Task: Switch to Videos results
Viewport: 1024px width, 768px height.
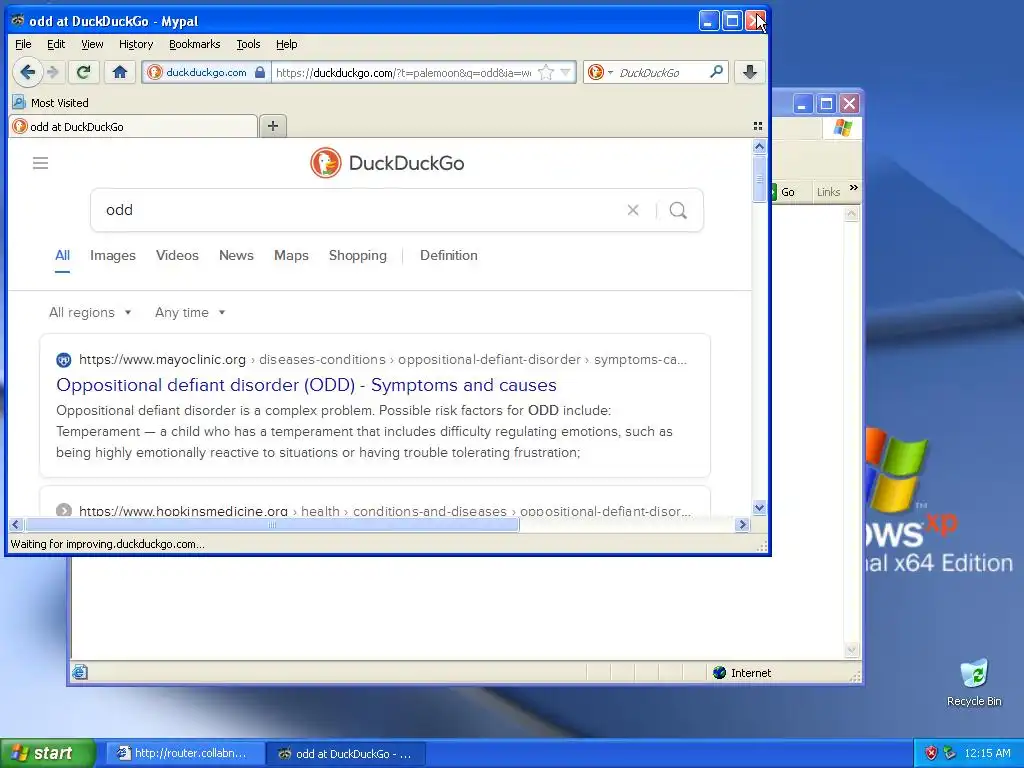Action: click(x=177, y=255)
